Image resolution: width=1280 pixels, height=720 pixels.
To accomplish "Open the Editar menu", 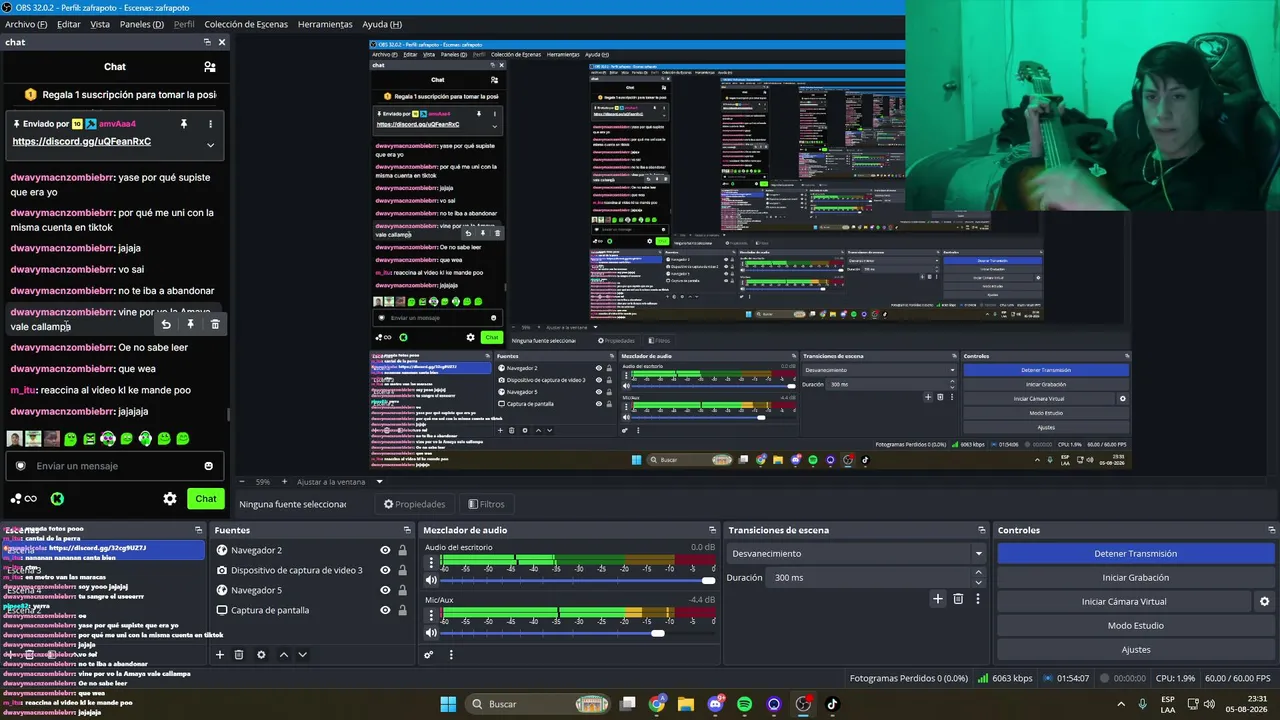I will coord(69,24).
